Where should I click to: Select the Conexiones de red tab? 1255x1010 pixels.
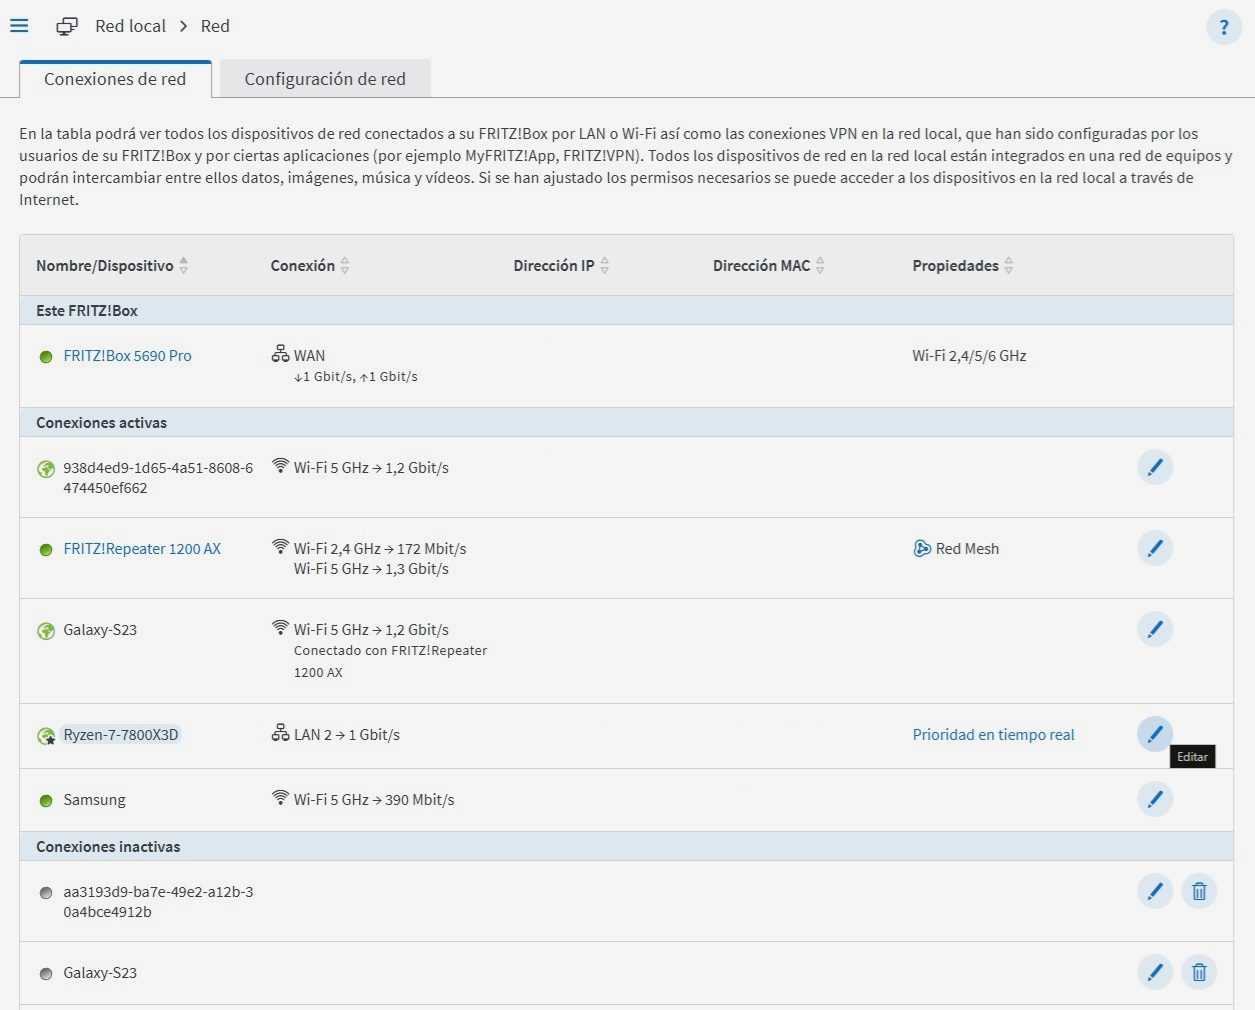pyautogui.click(x=115, y=79)
